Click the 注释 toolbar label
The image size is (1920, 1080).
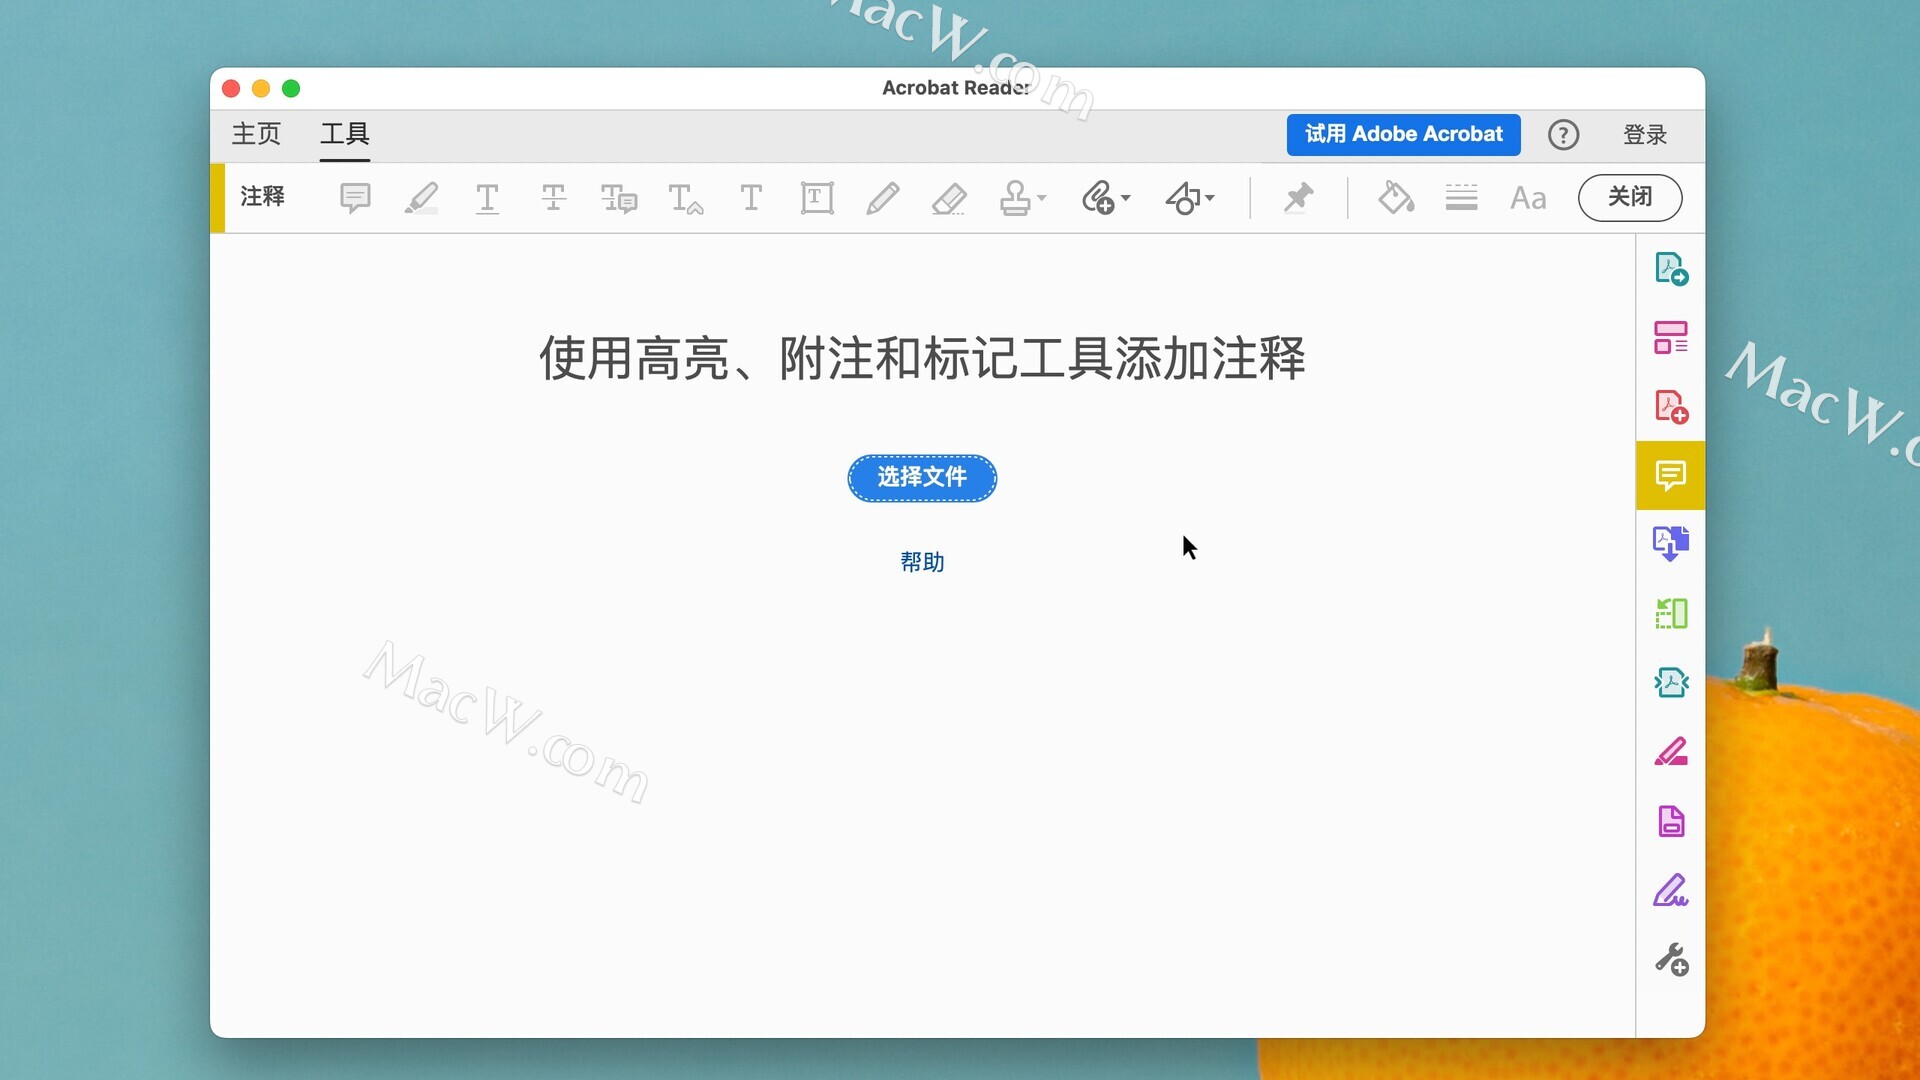click(262, 197)
